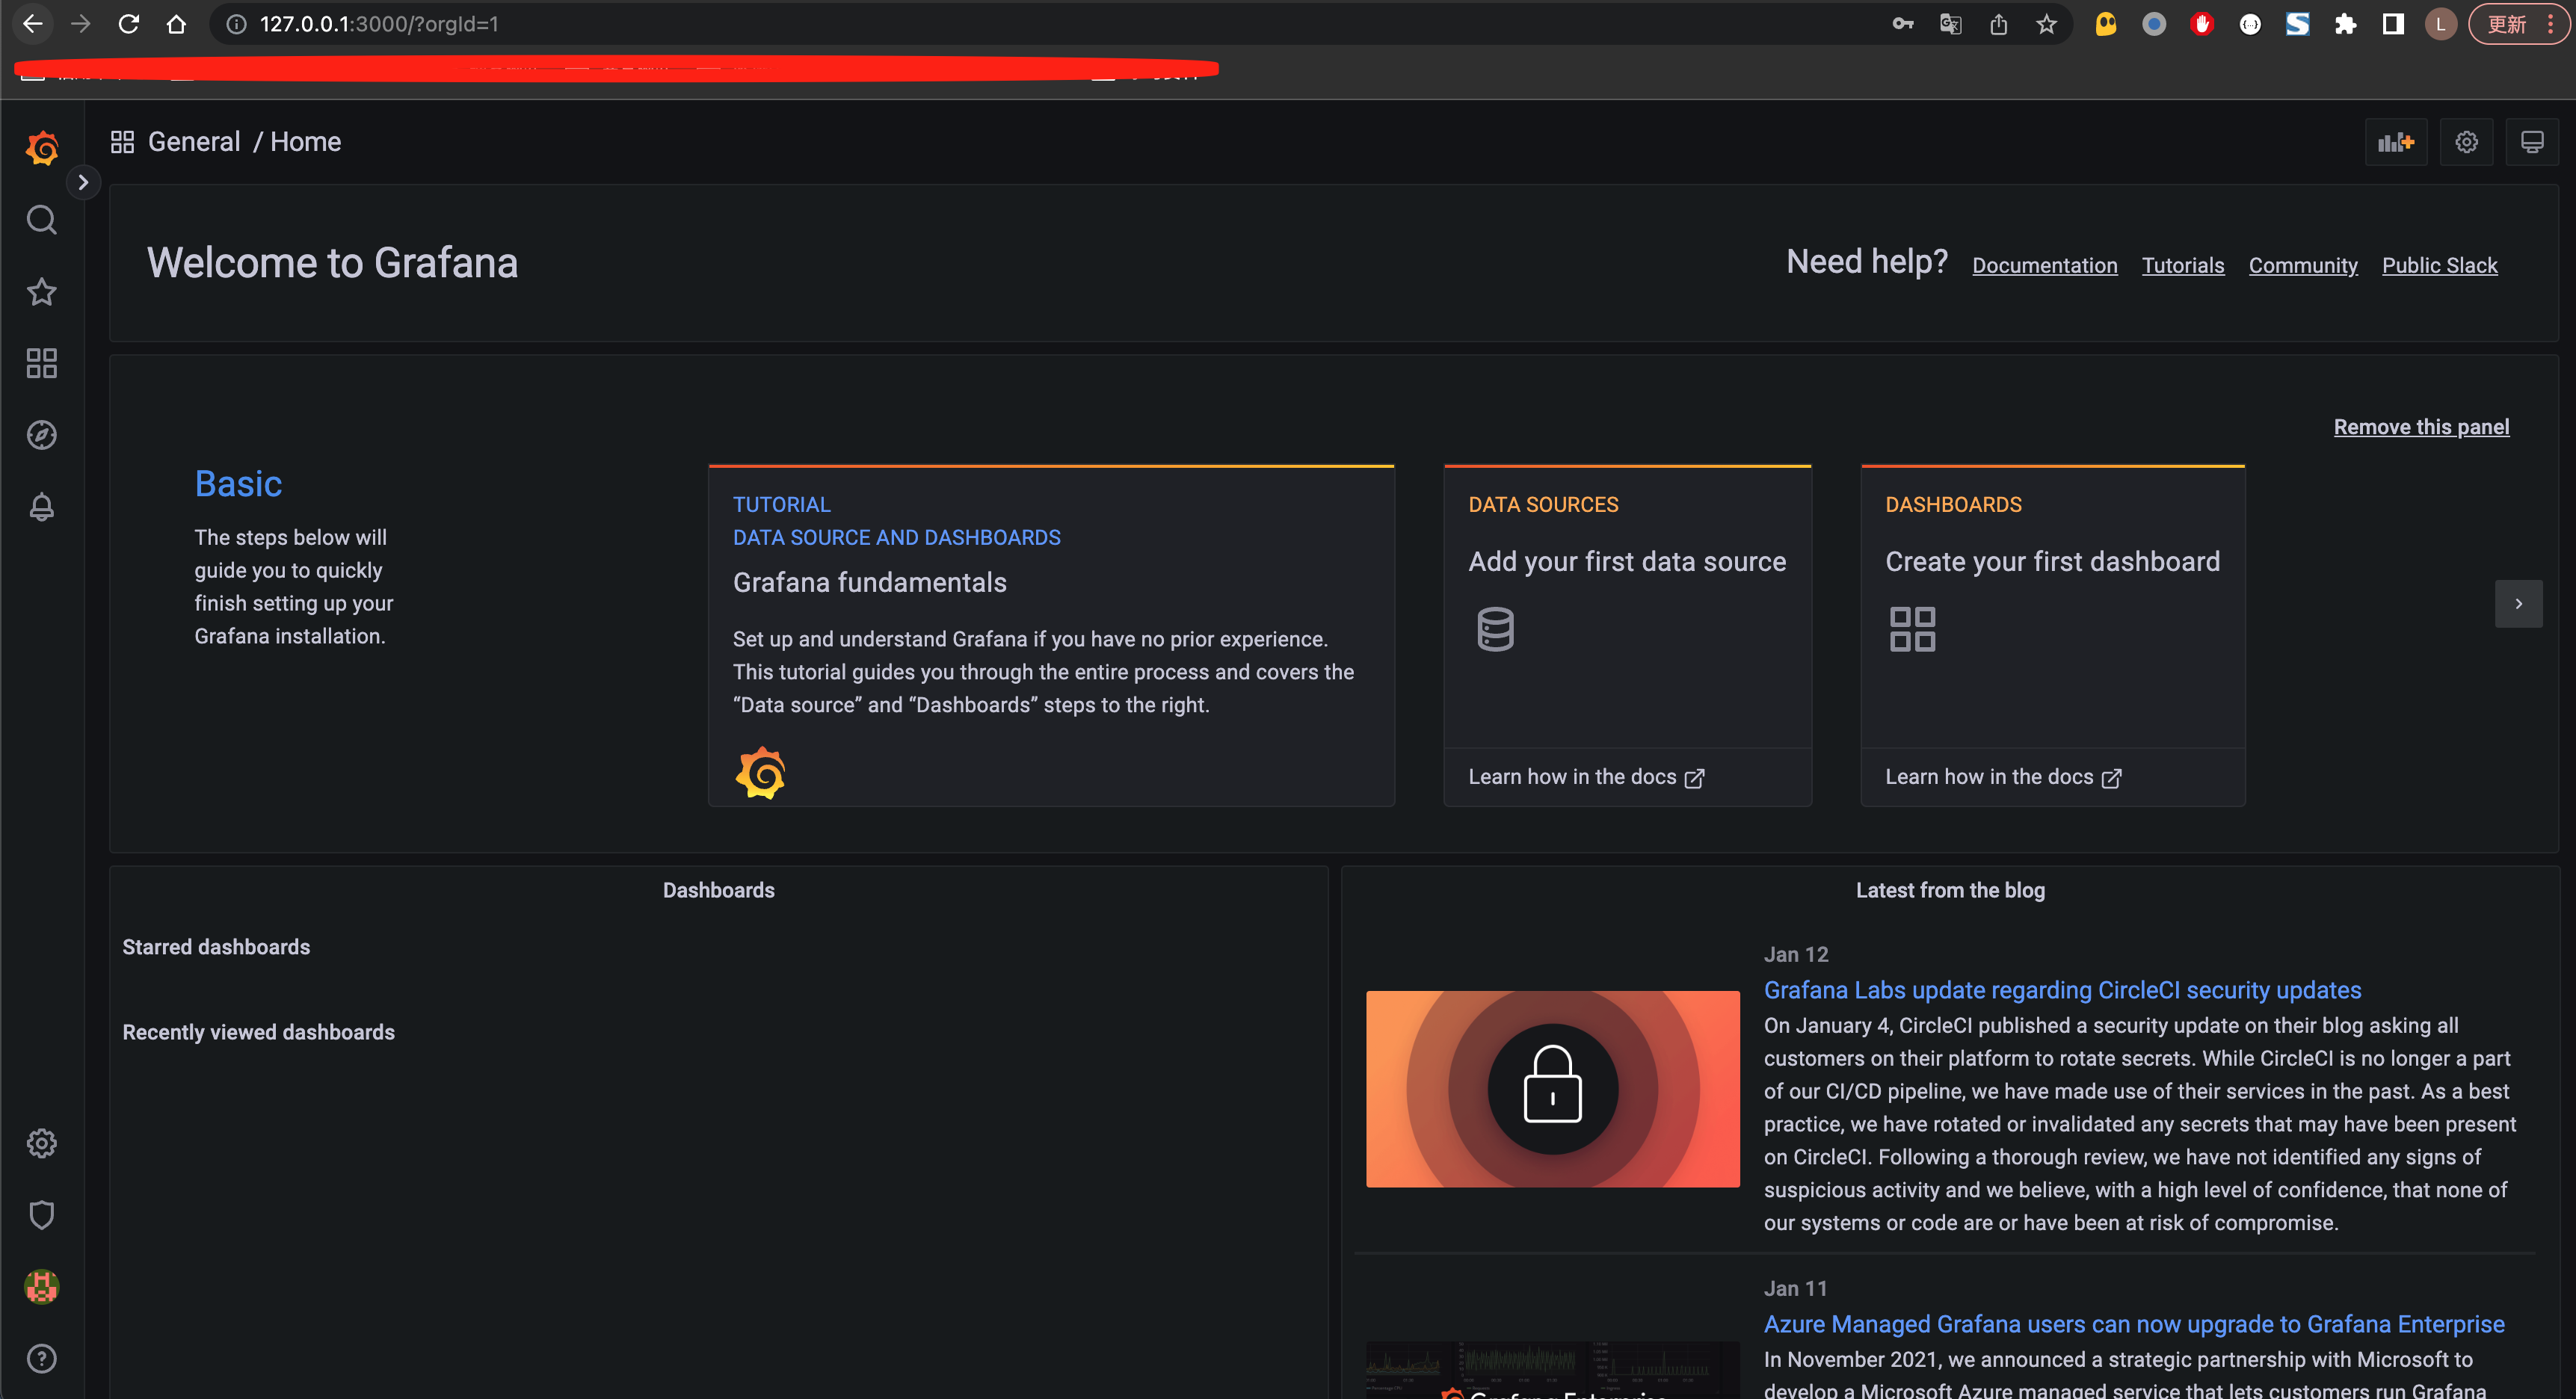Click Add your first data source
This screenshot has height=1399, width=2576.
(1627, 561)
